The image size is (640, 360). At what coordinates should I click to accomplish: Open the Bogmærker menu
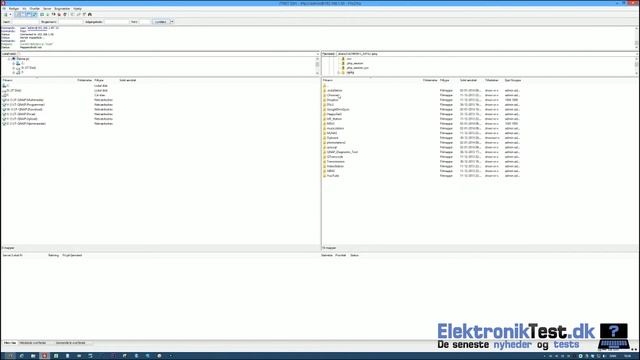[x=62, y=9]
